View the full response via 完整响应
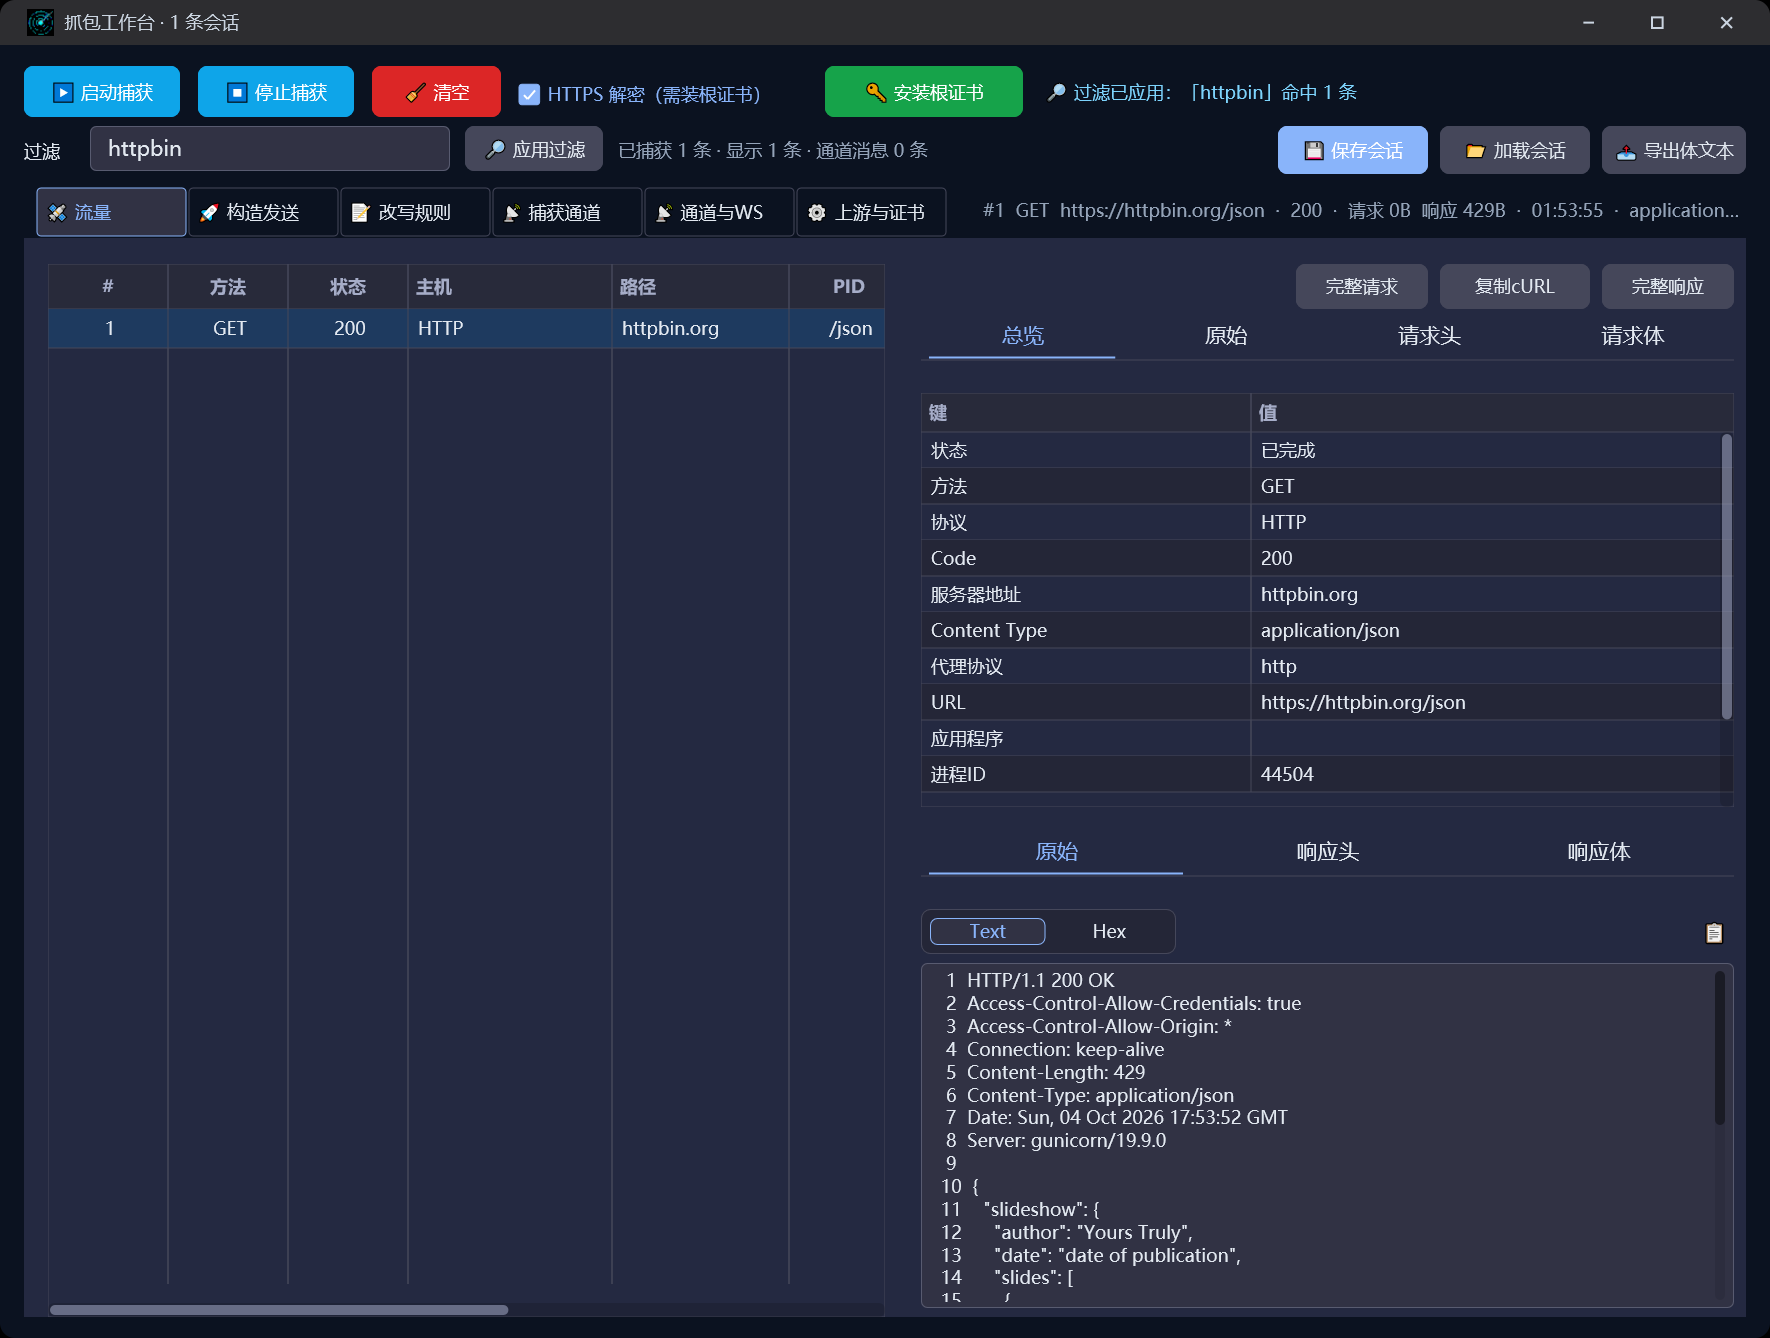Screen dimensions: 1770x1338 pos(1668,287)
